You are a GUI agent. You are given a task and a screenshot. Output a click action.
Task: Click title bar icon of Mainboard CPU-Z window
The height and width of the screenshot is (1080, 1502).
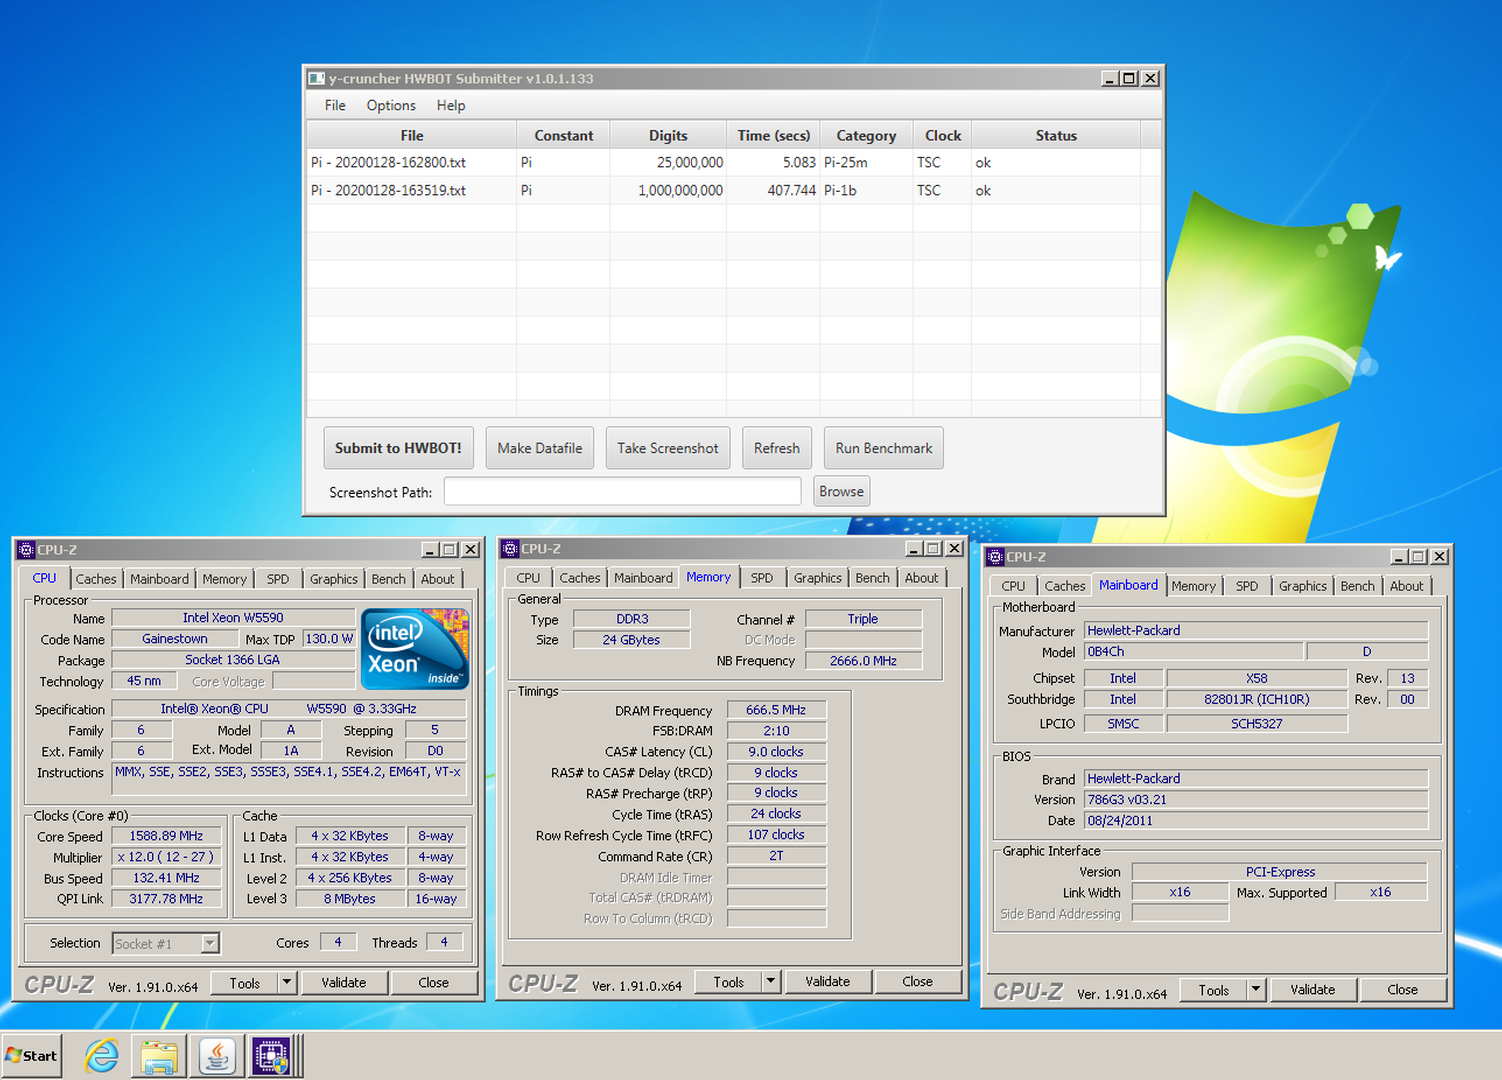tap(995, 557)
